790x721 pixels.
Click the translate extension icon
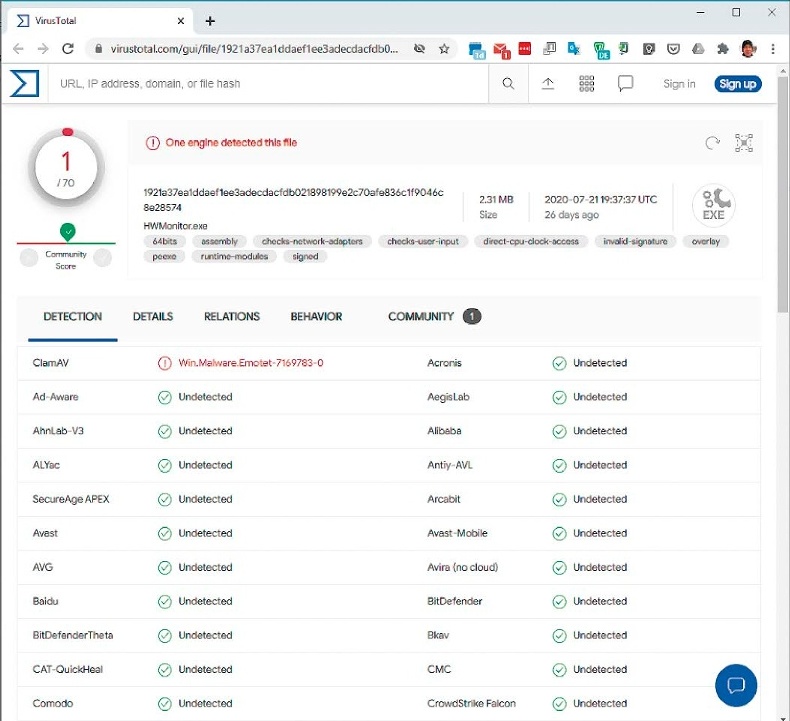pos(574,49)
